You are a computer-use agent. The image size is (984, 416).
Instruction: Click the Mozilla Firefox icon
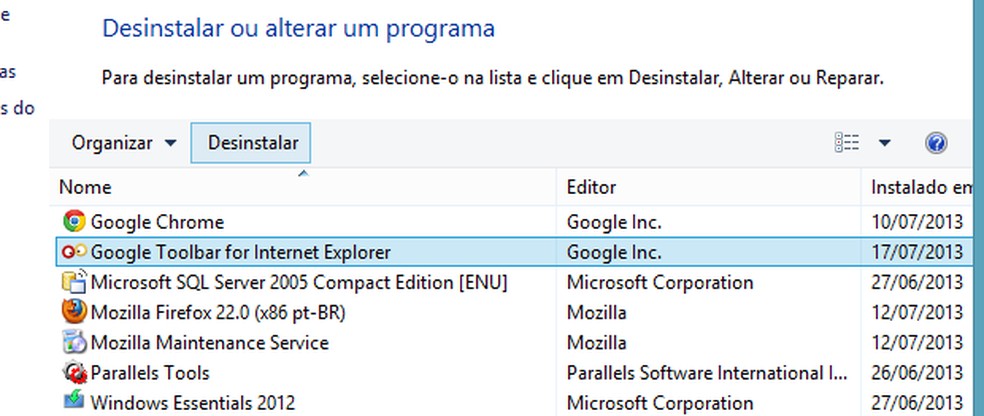coord(74,312)
